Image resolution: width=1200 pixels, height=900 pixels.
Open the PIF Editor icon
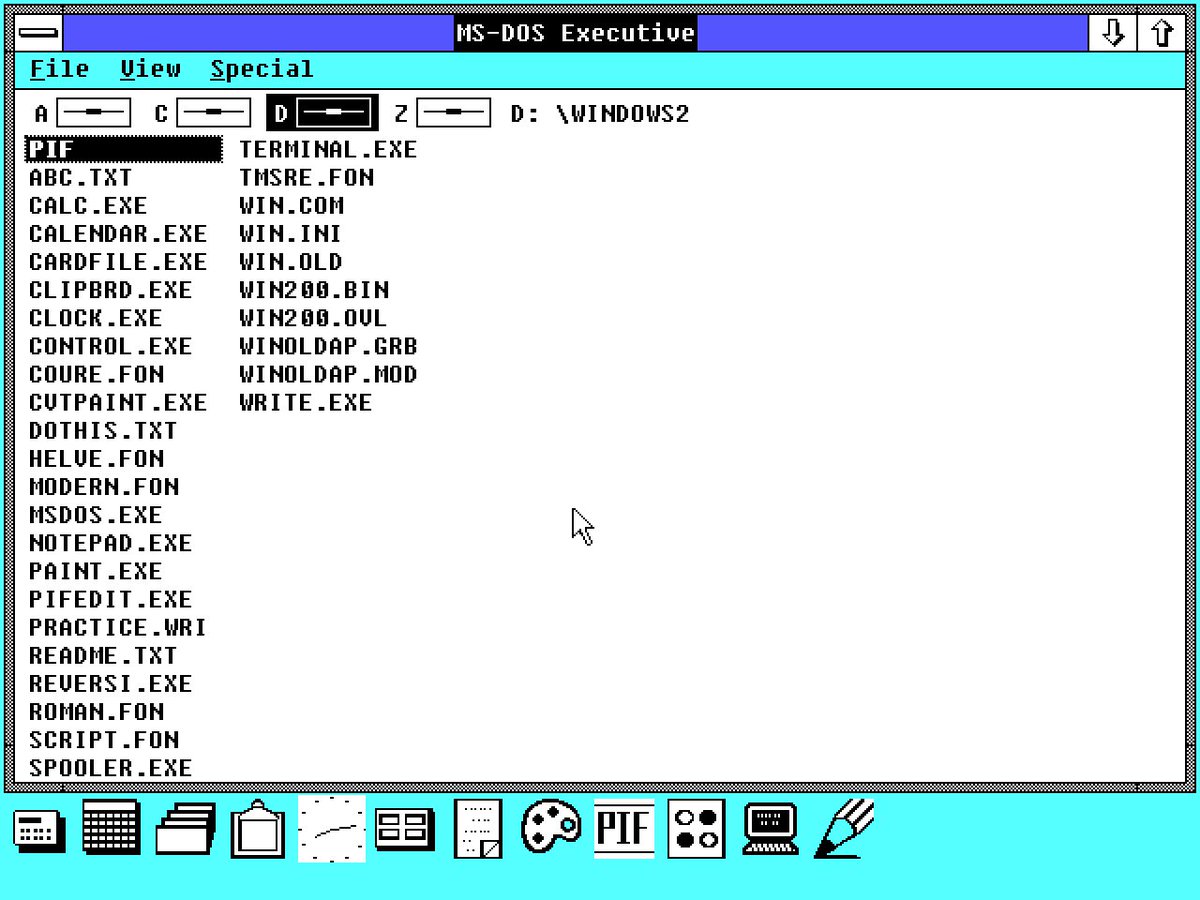click(x=624, y=829)
